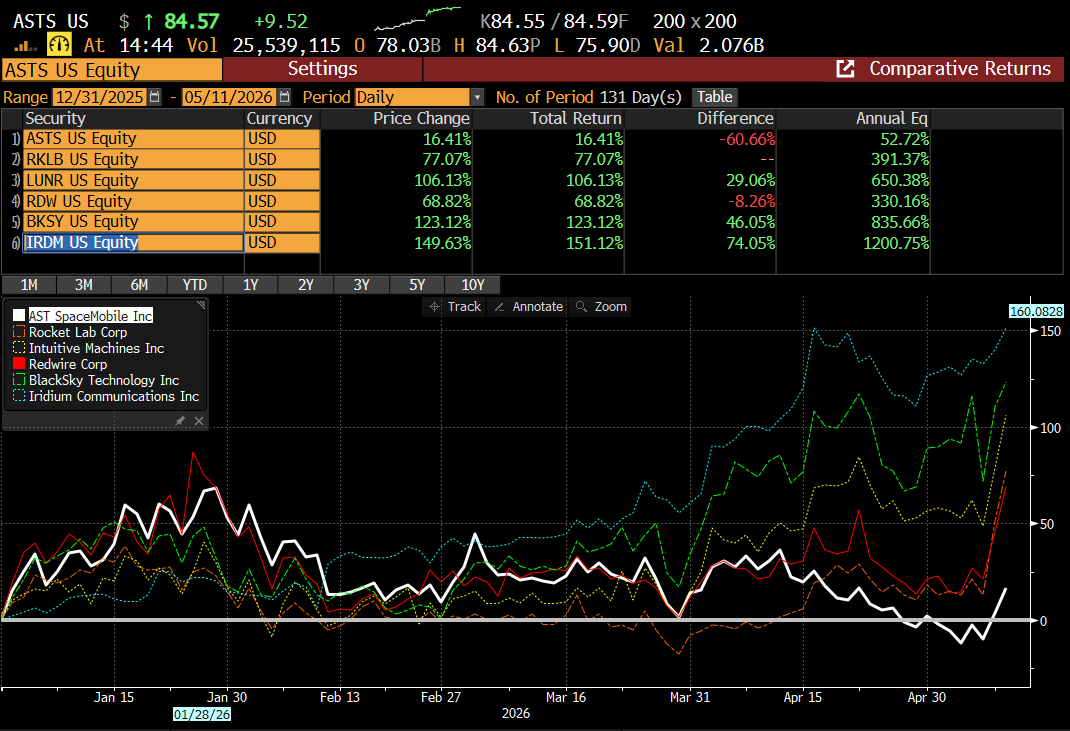Viewport: 1070px width, 731px height.
Task: Click the Period field showing Daily
Action: click(x=412, y=98)
